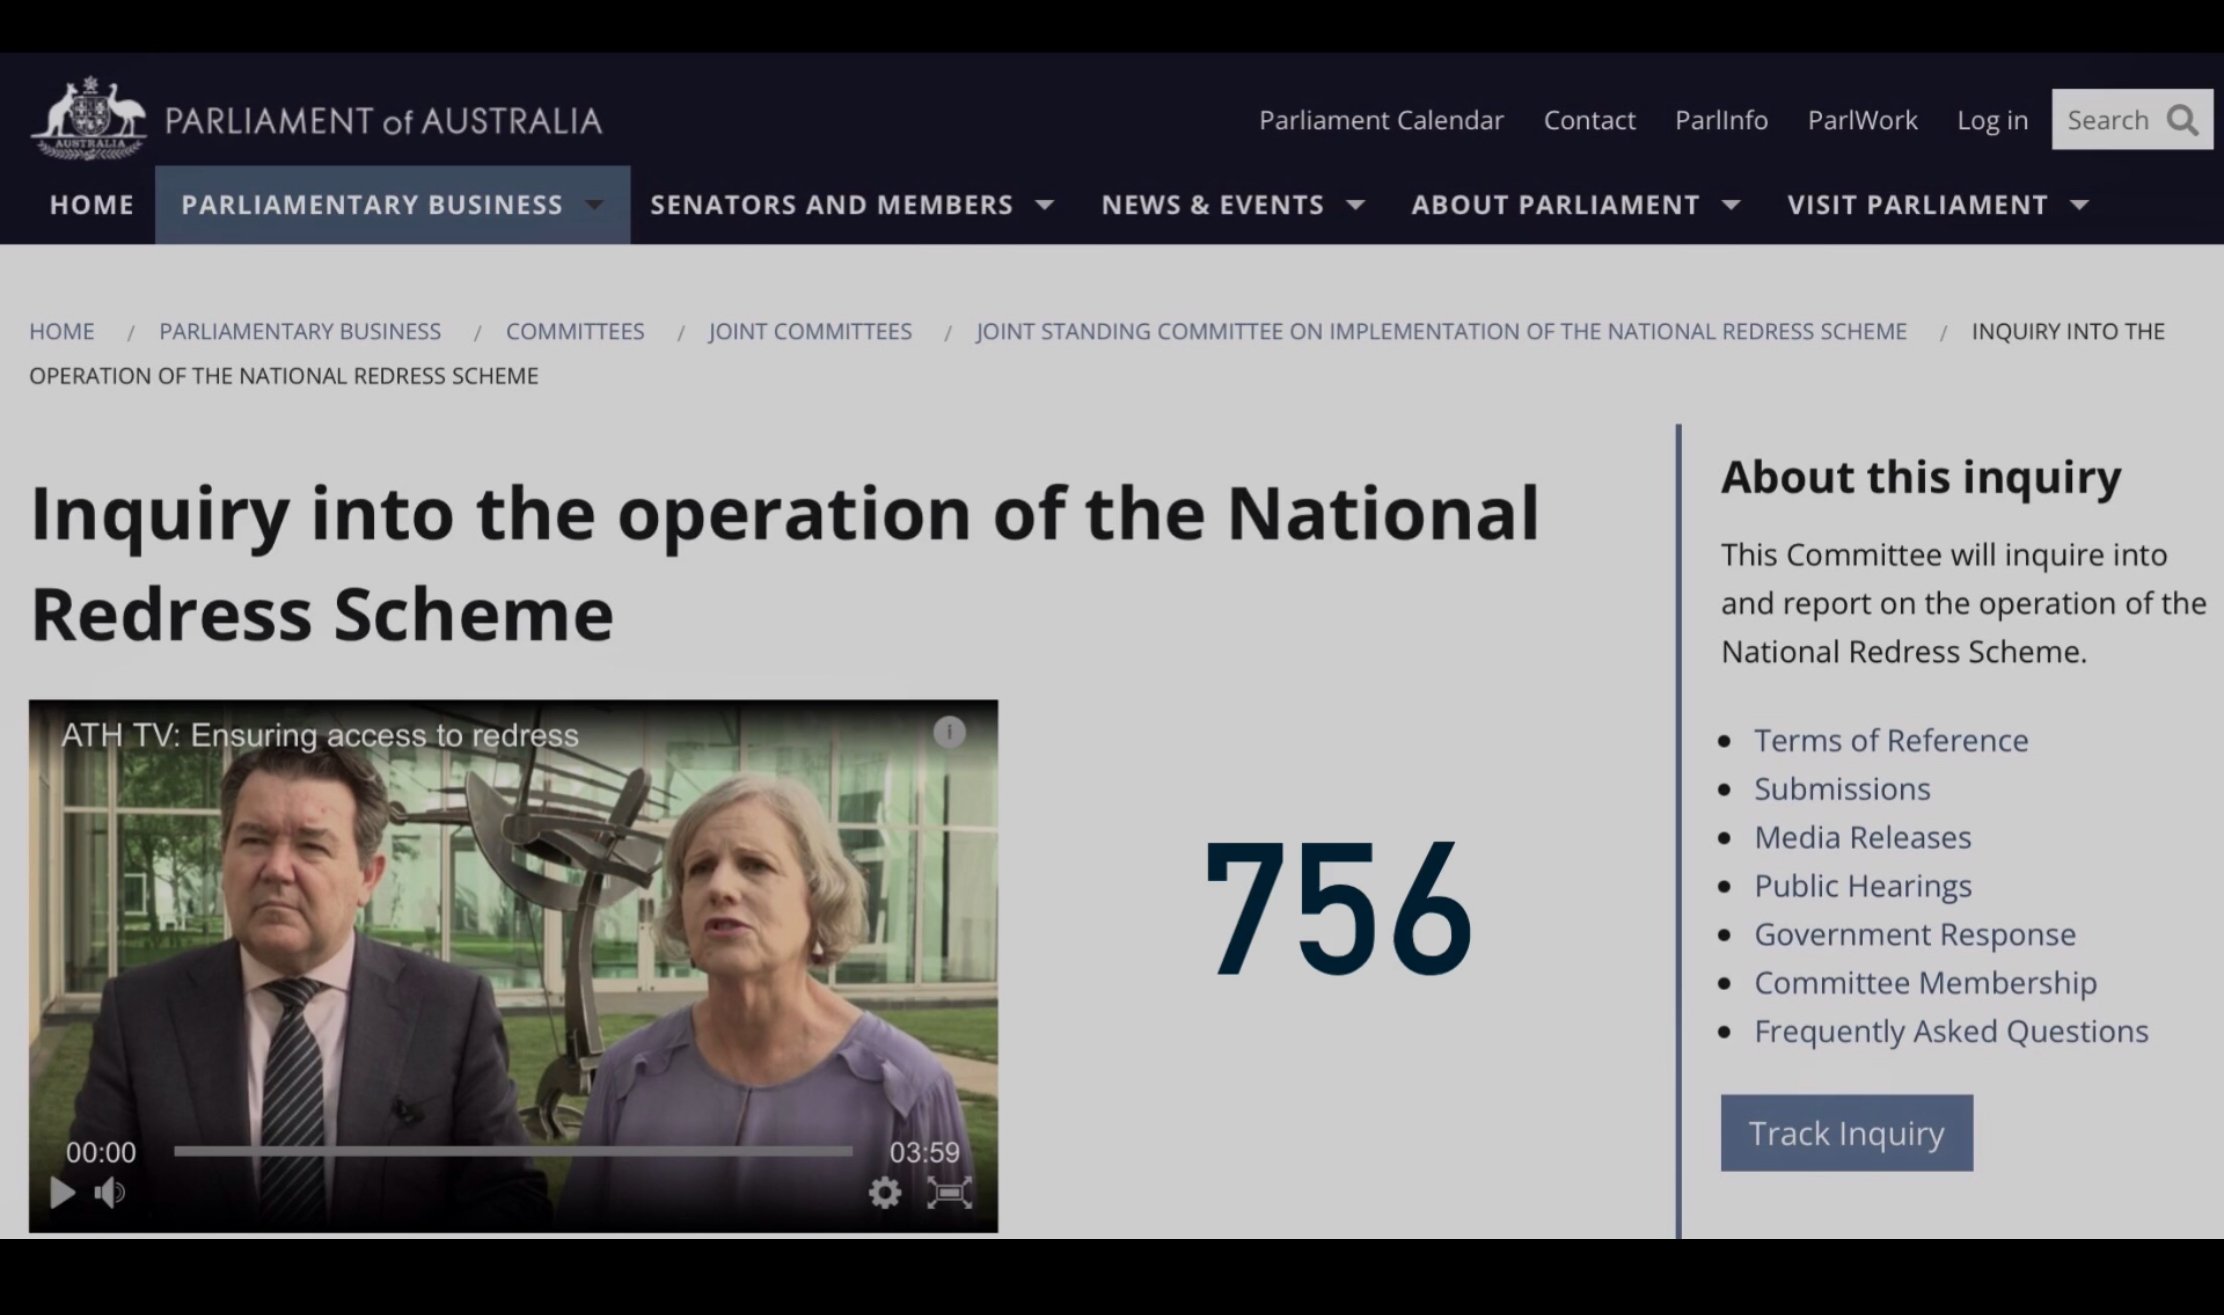Open Terms of Reference link
The width and height of the screenshot is (2224, 1315).
pos(1891,740)
